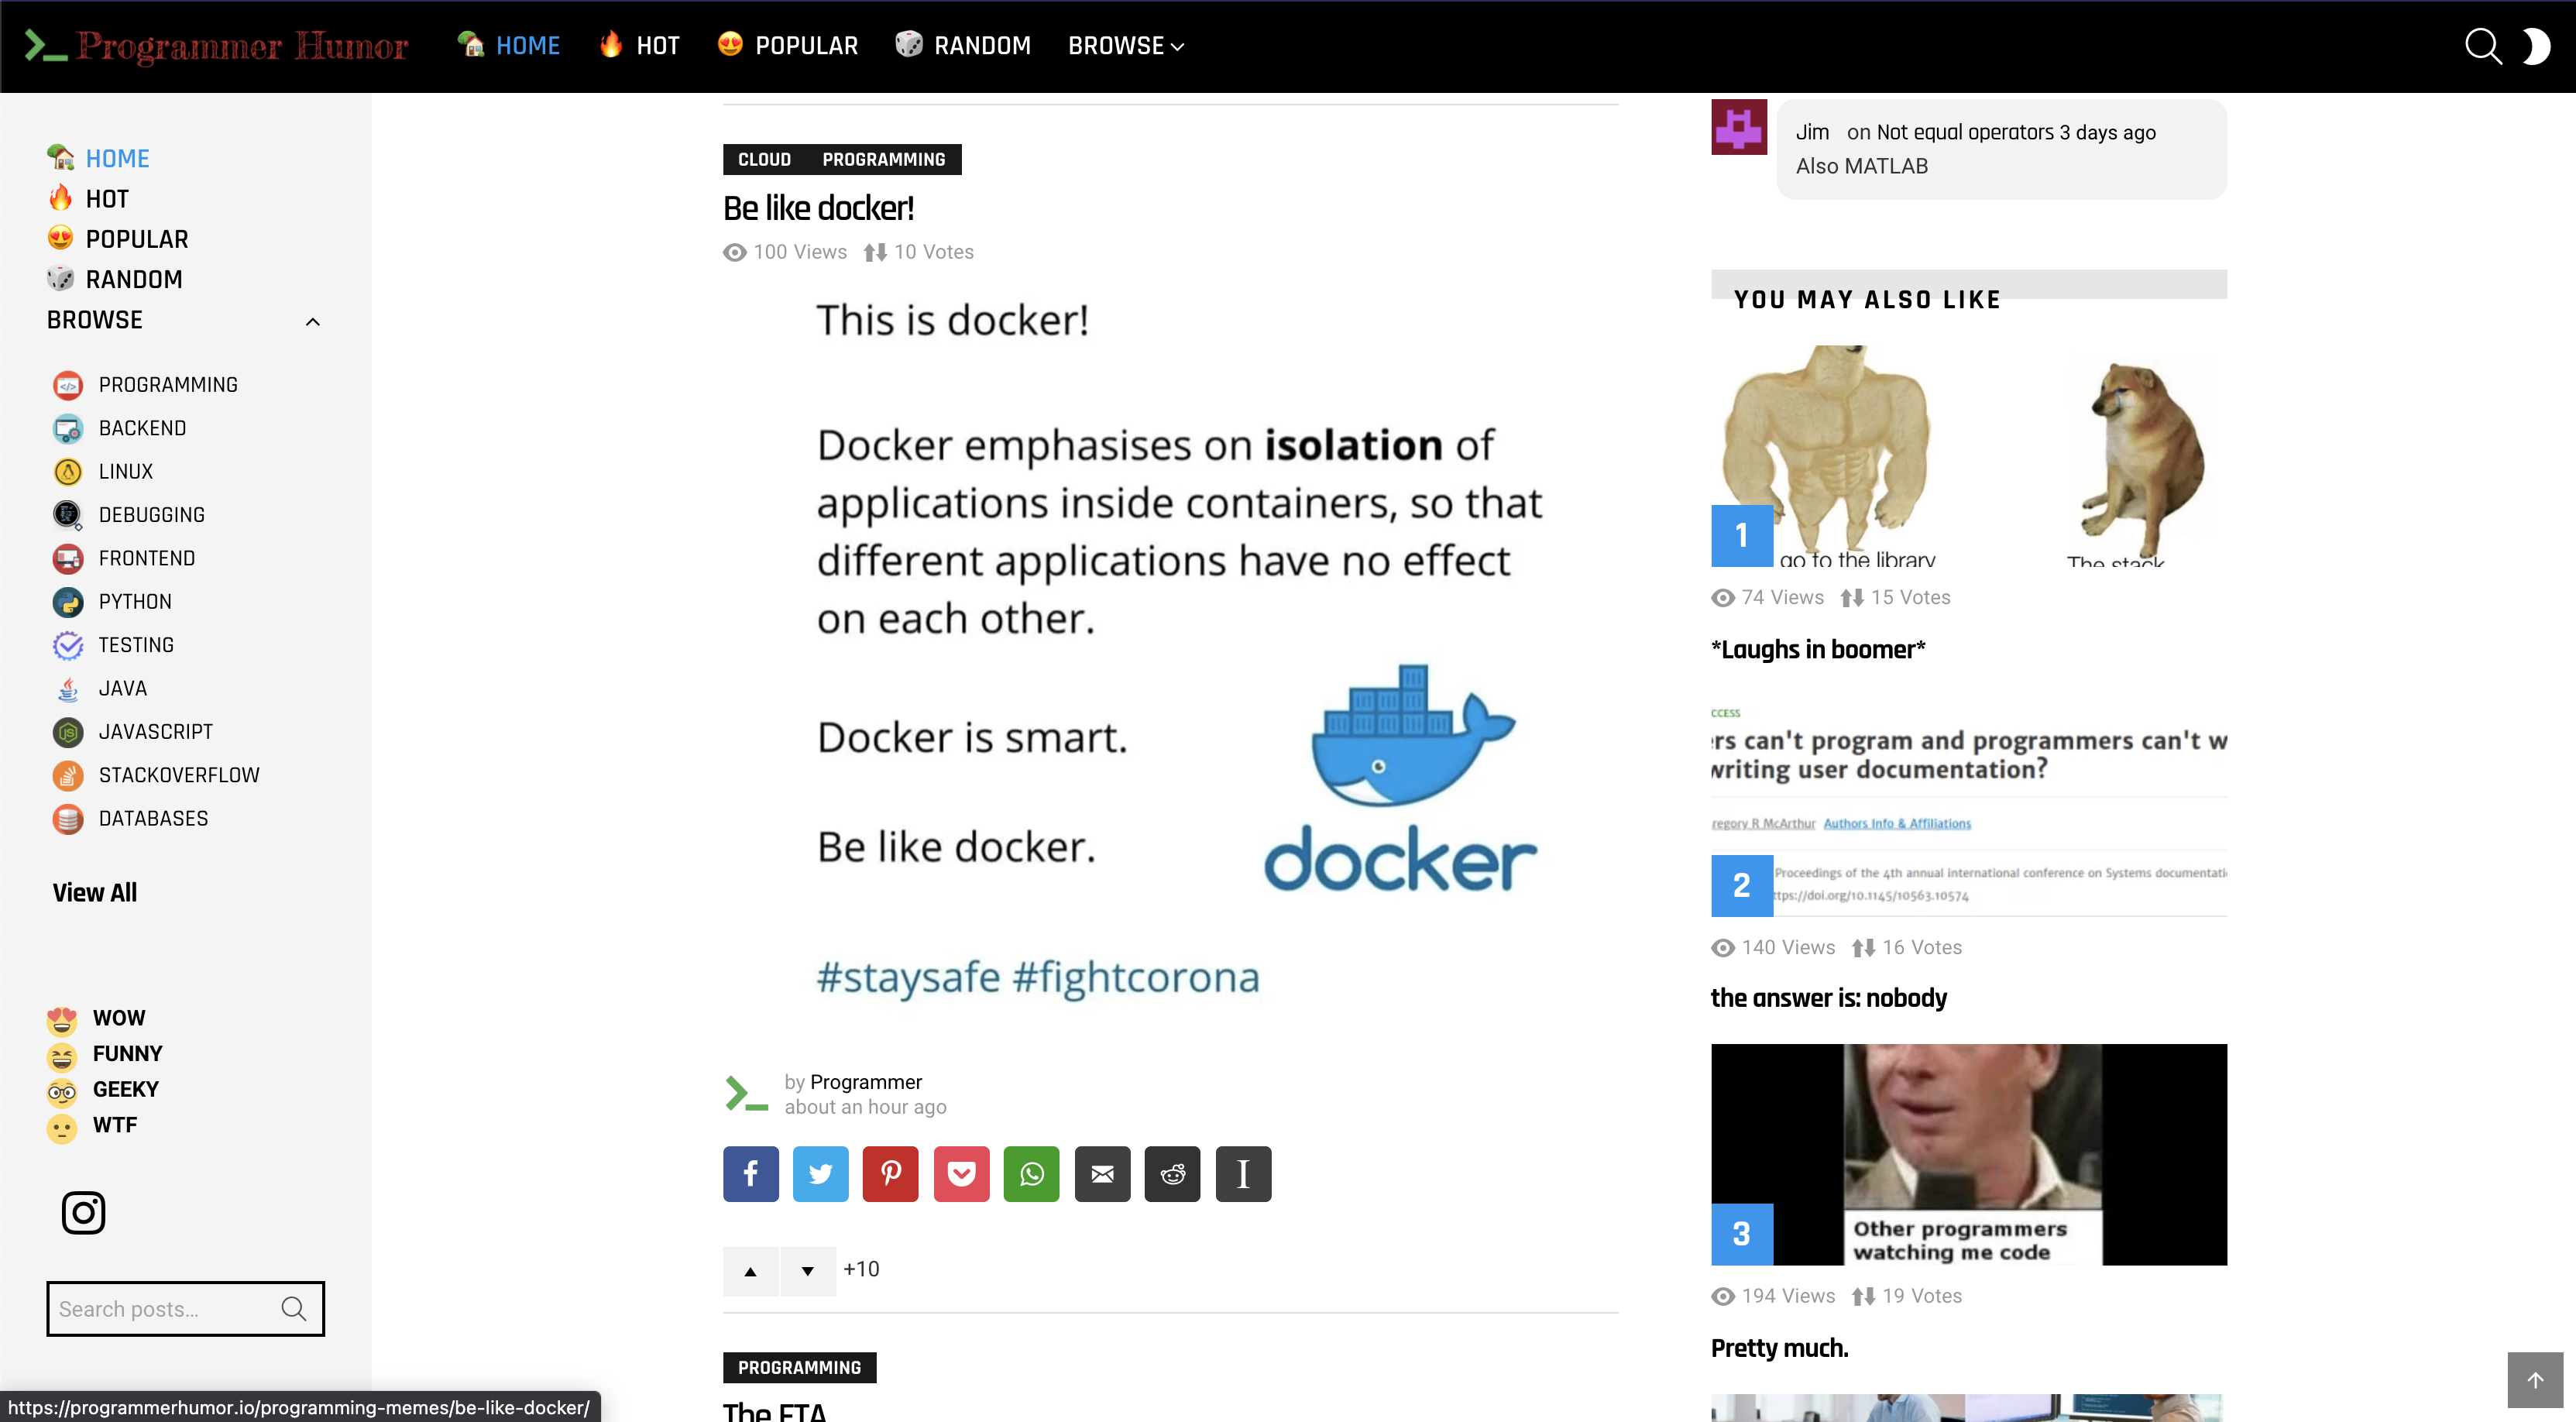Downvote the Be like docker post
The height and width of the screenshot is (1422, 2576).
pos(807,1271)
